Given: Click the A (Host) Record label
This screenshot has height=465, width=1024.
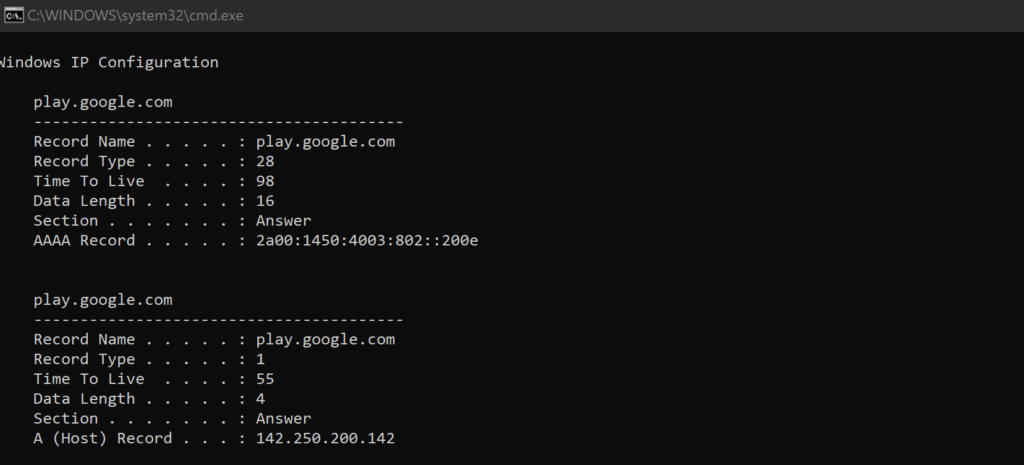Looking at the screenshot, I should 103,438.
